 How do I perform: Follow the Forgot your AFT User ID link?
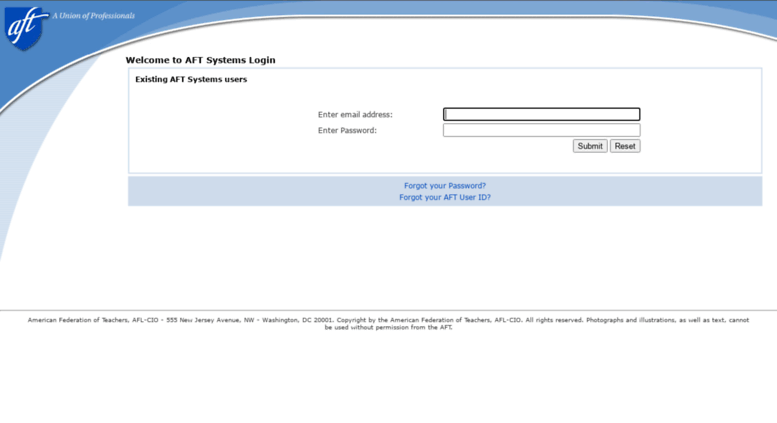445,197
